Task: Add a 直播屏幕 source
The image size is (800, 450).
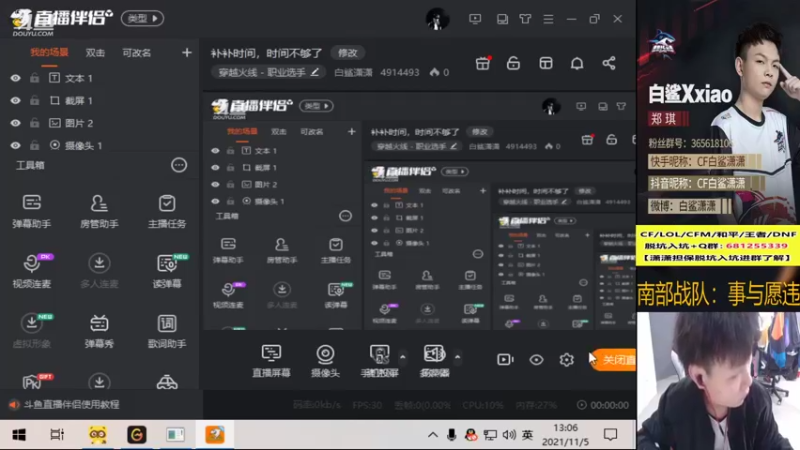Action: tap(271, 360)
